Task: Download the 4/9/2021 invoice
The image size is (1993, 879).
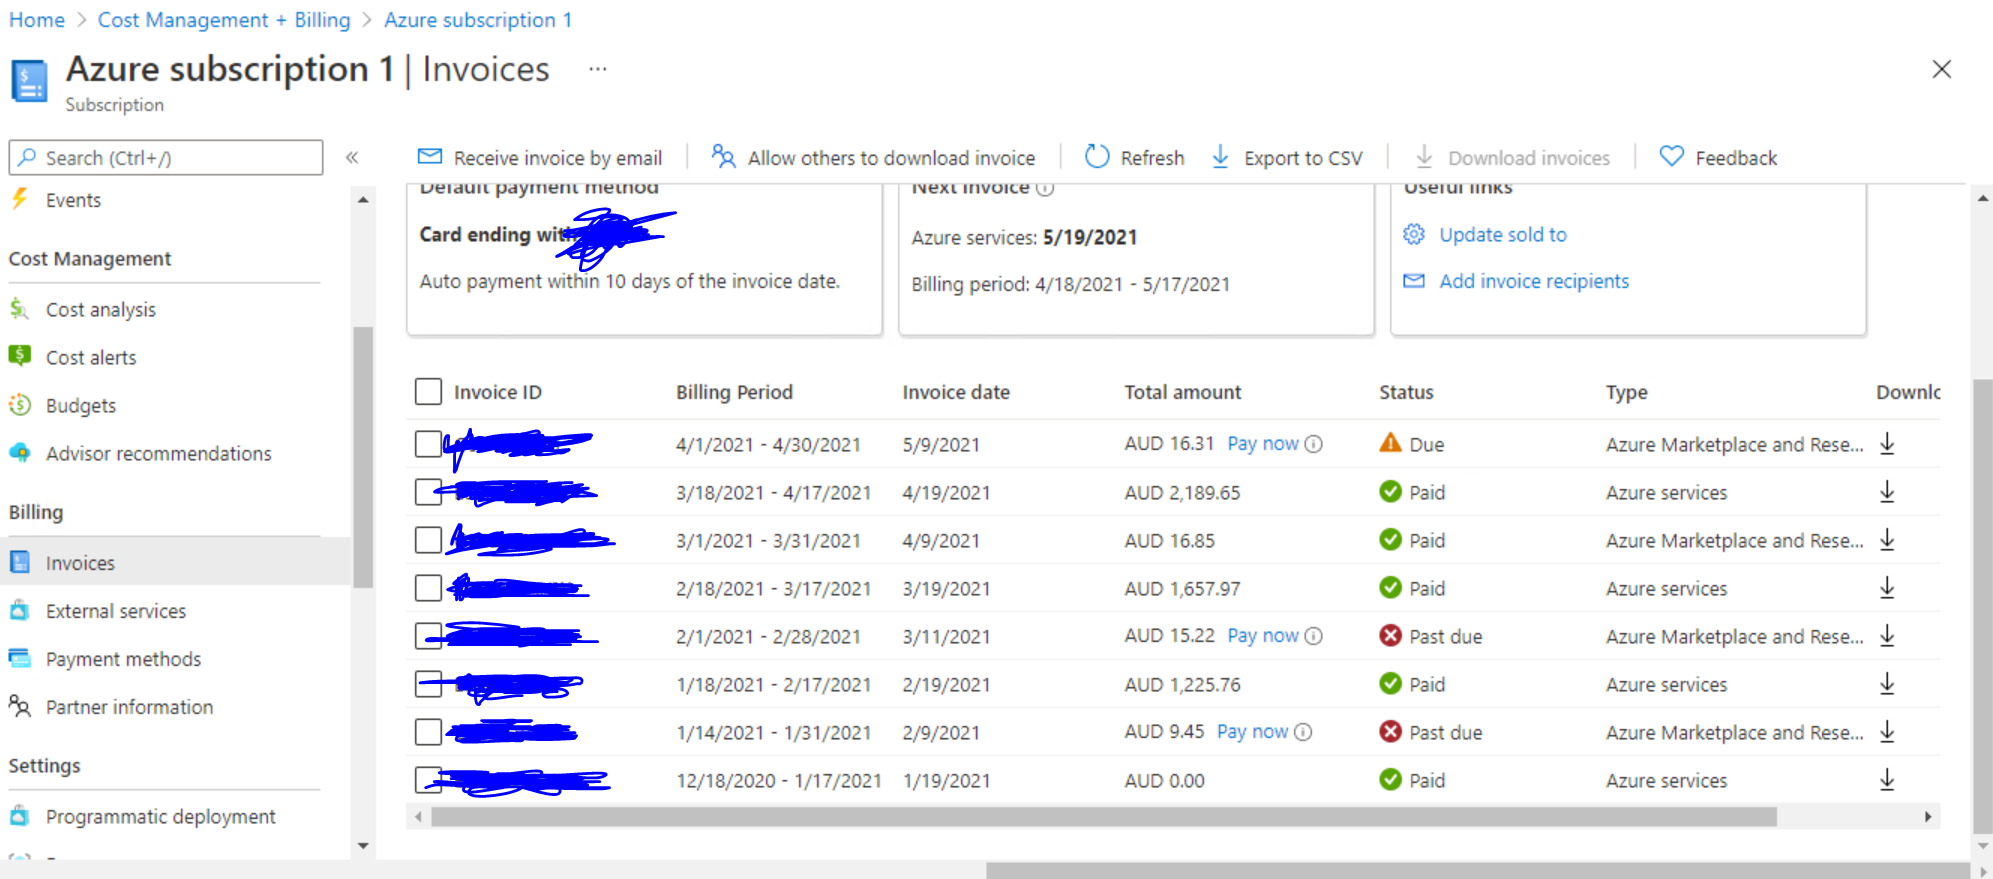Action: point(1887,540)
